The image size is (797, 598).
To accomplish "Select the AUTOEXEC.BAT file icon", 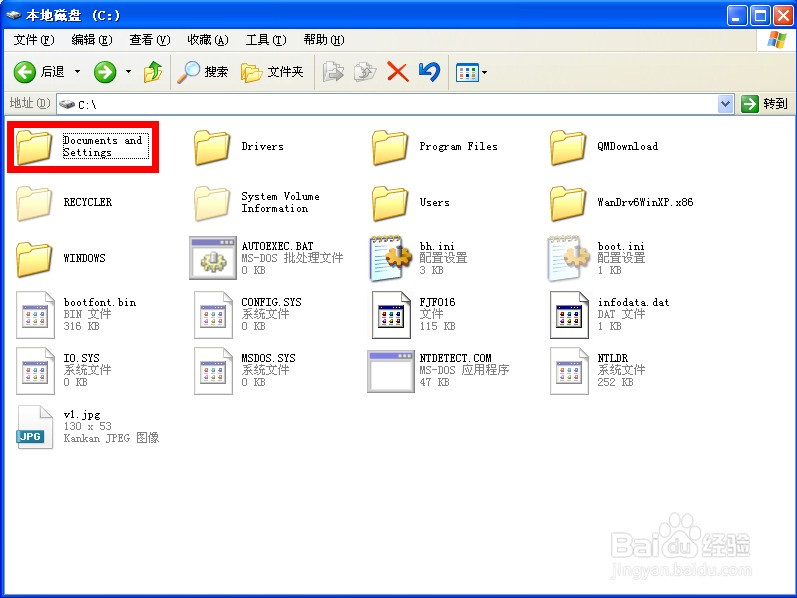I will coord(212,258).
